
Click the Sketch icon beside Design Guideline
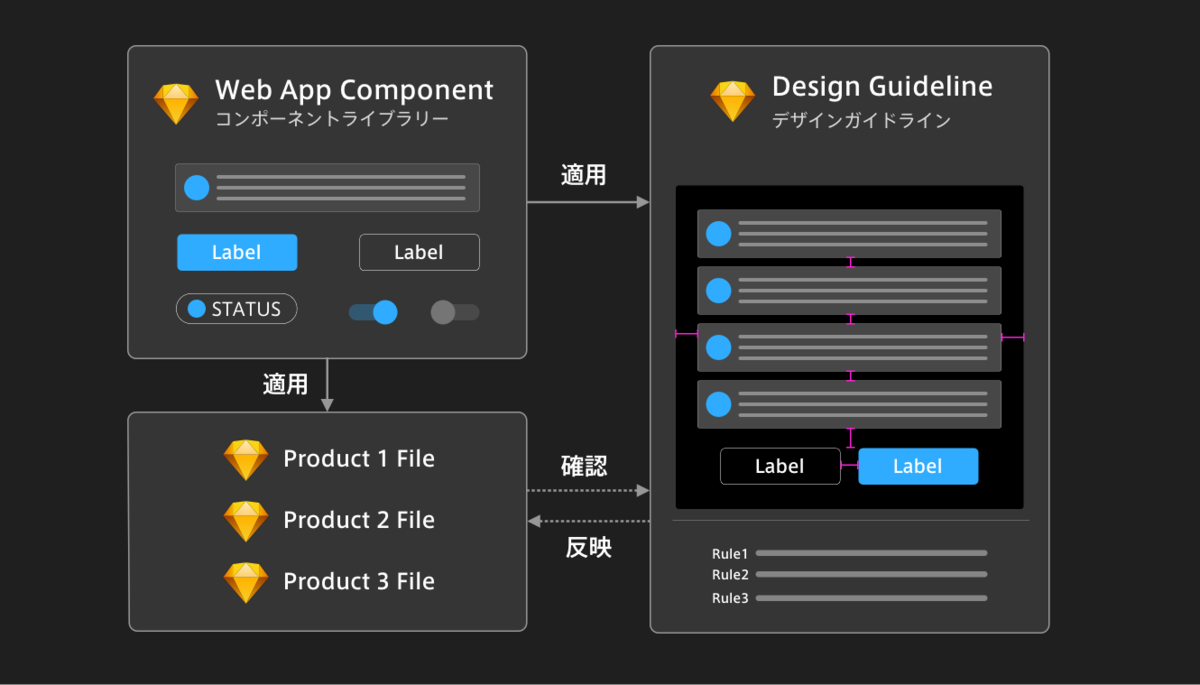733,102
